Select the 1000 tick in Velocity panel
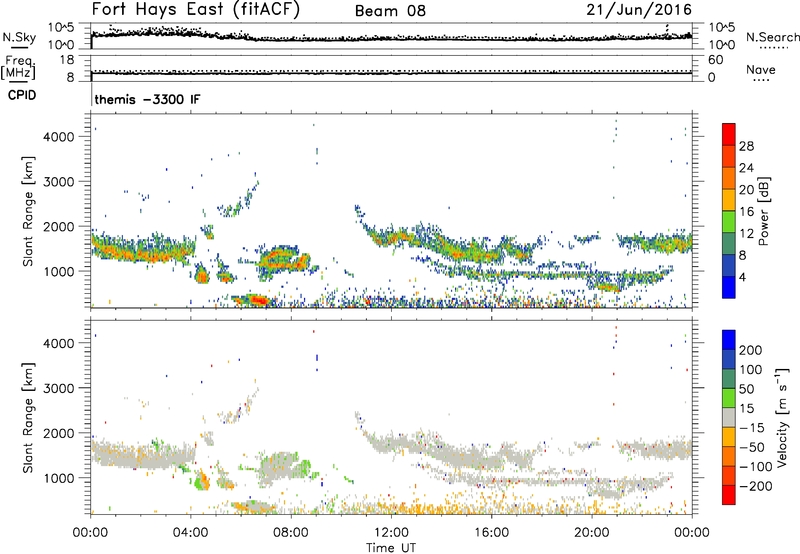800x554 pixels. pos(58,478)
